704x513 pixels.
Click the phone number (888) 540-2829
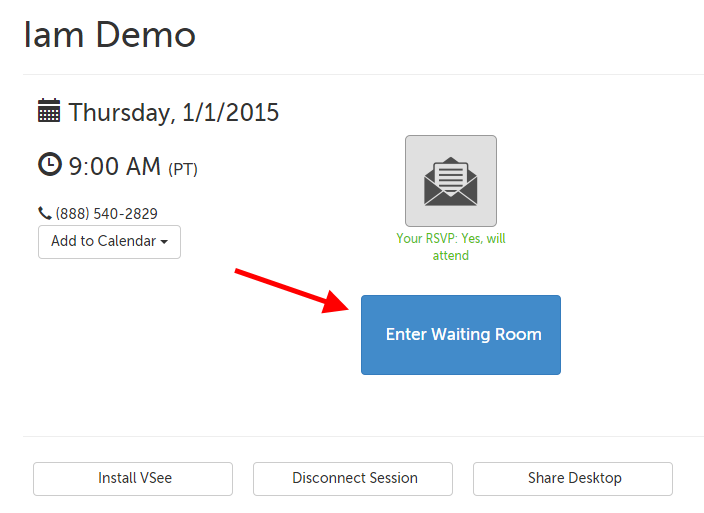(106, 214)
